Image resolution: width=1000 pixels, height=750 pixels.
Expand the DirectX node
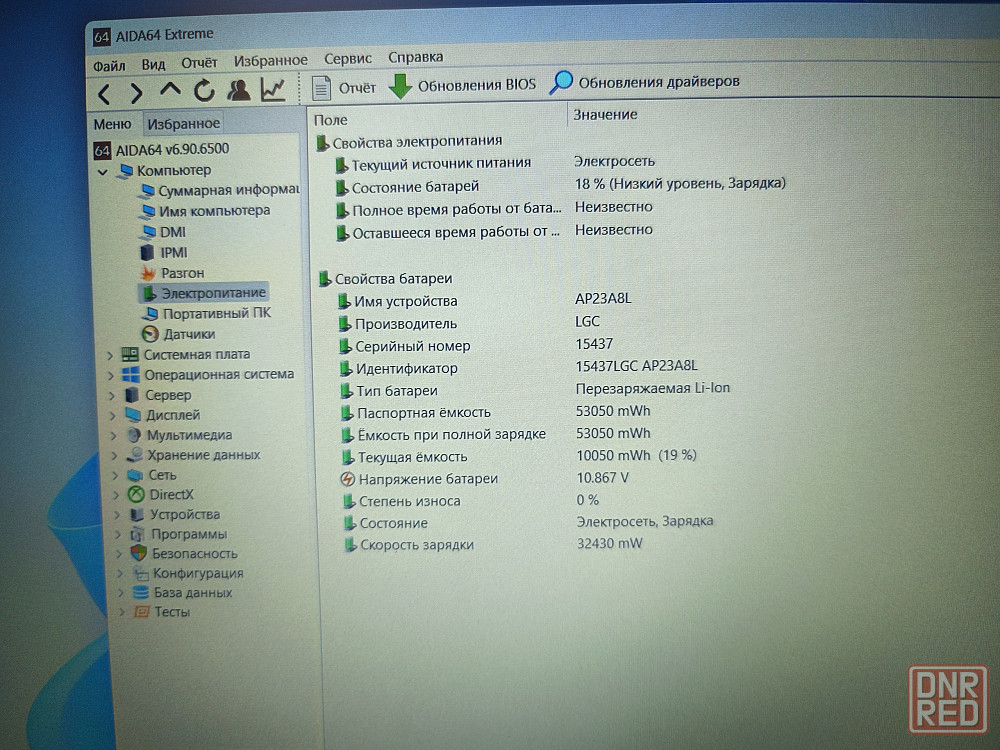point(117,495)
